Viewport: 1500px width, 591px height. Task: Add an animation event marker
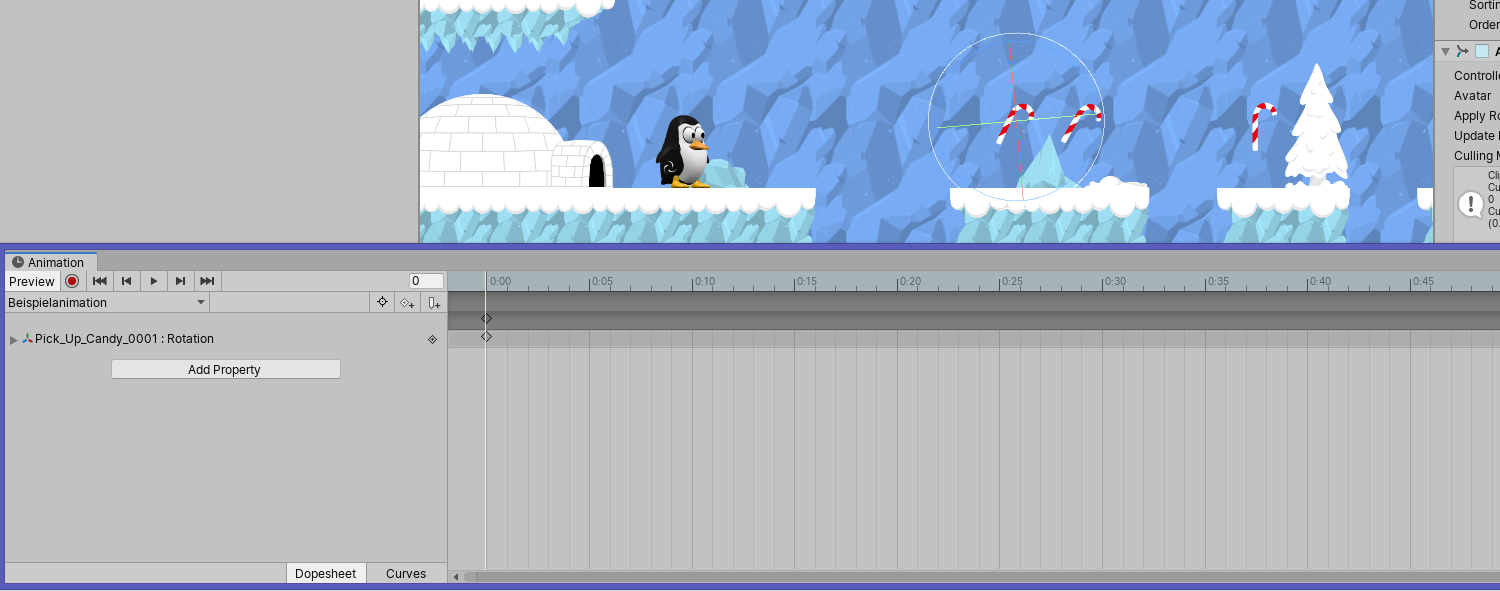(433, 302)
